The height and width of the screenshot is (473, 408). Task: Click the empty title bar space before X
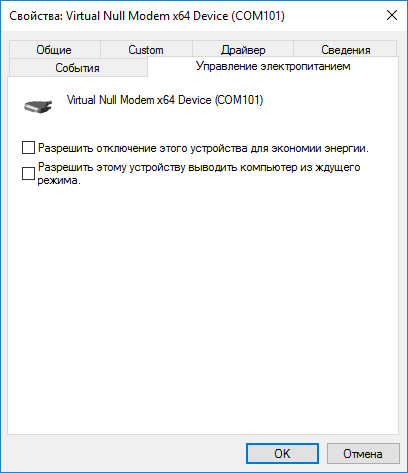(x=333, y=16)
